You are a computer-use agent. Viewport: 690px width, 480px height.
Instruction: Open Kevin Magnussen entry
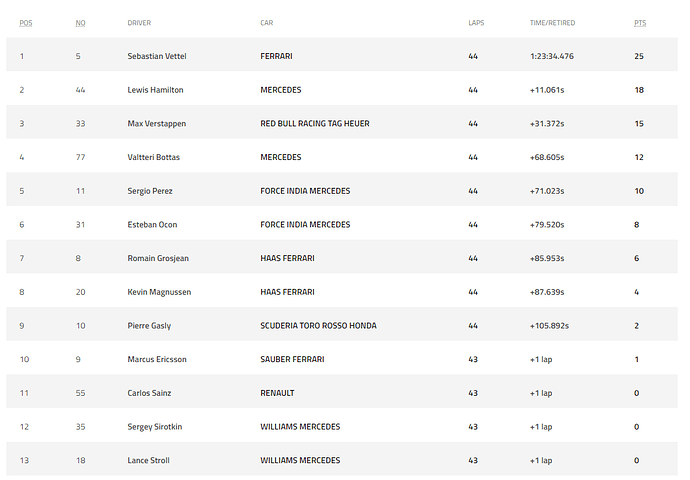click(x=159, y=292)
